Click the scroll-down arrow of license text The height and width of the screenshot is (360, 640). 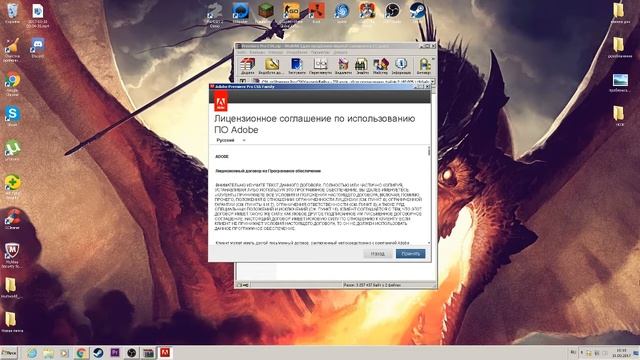click(x=429, y=243)
